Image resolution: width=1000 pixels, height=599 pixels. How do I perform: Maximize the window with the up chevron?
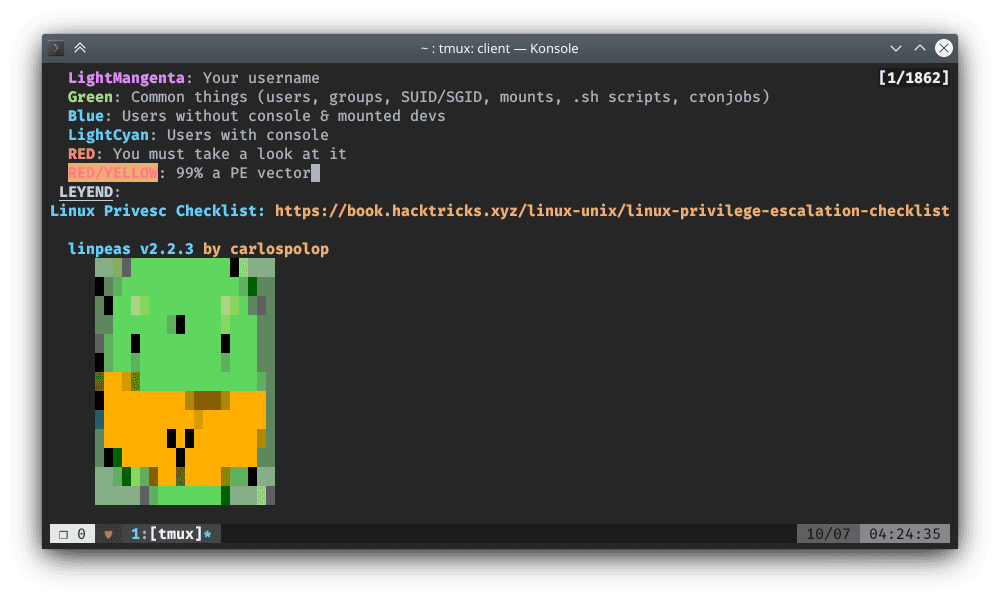point(920,48)
